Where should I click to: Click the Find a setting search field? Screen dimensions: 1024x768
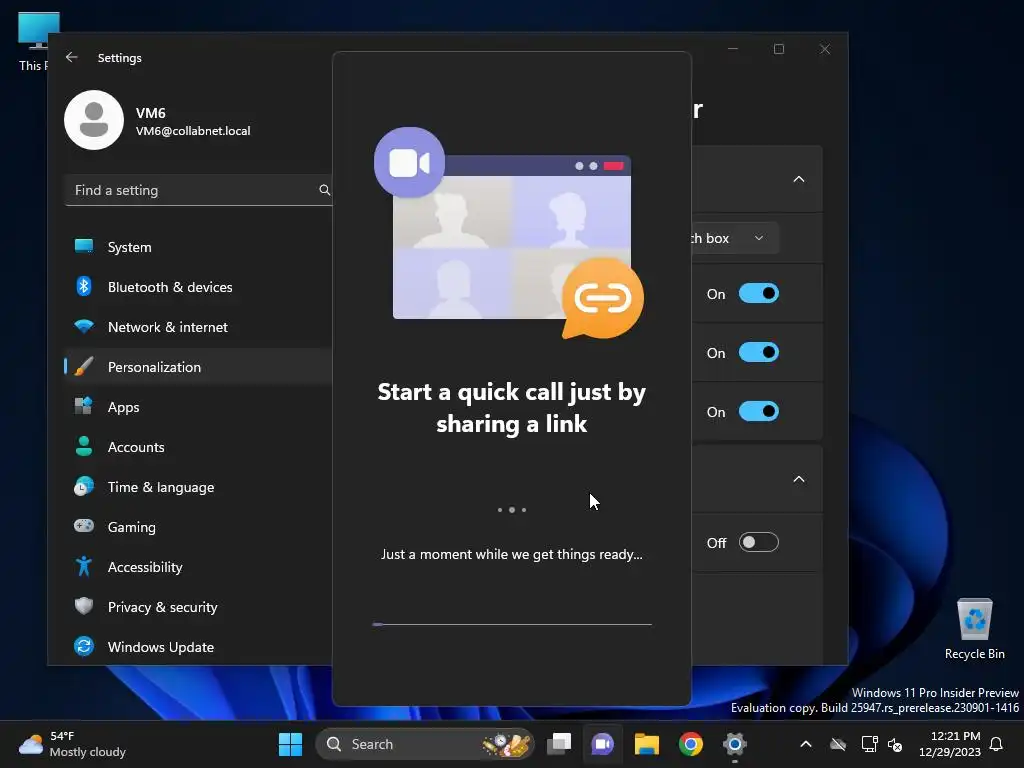tap(199, 190)
